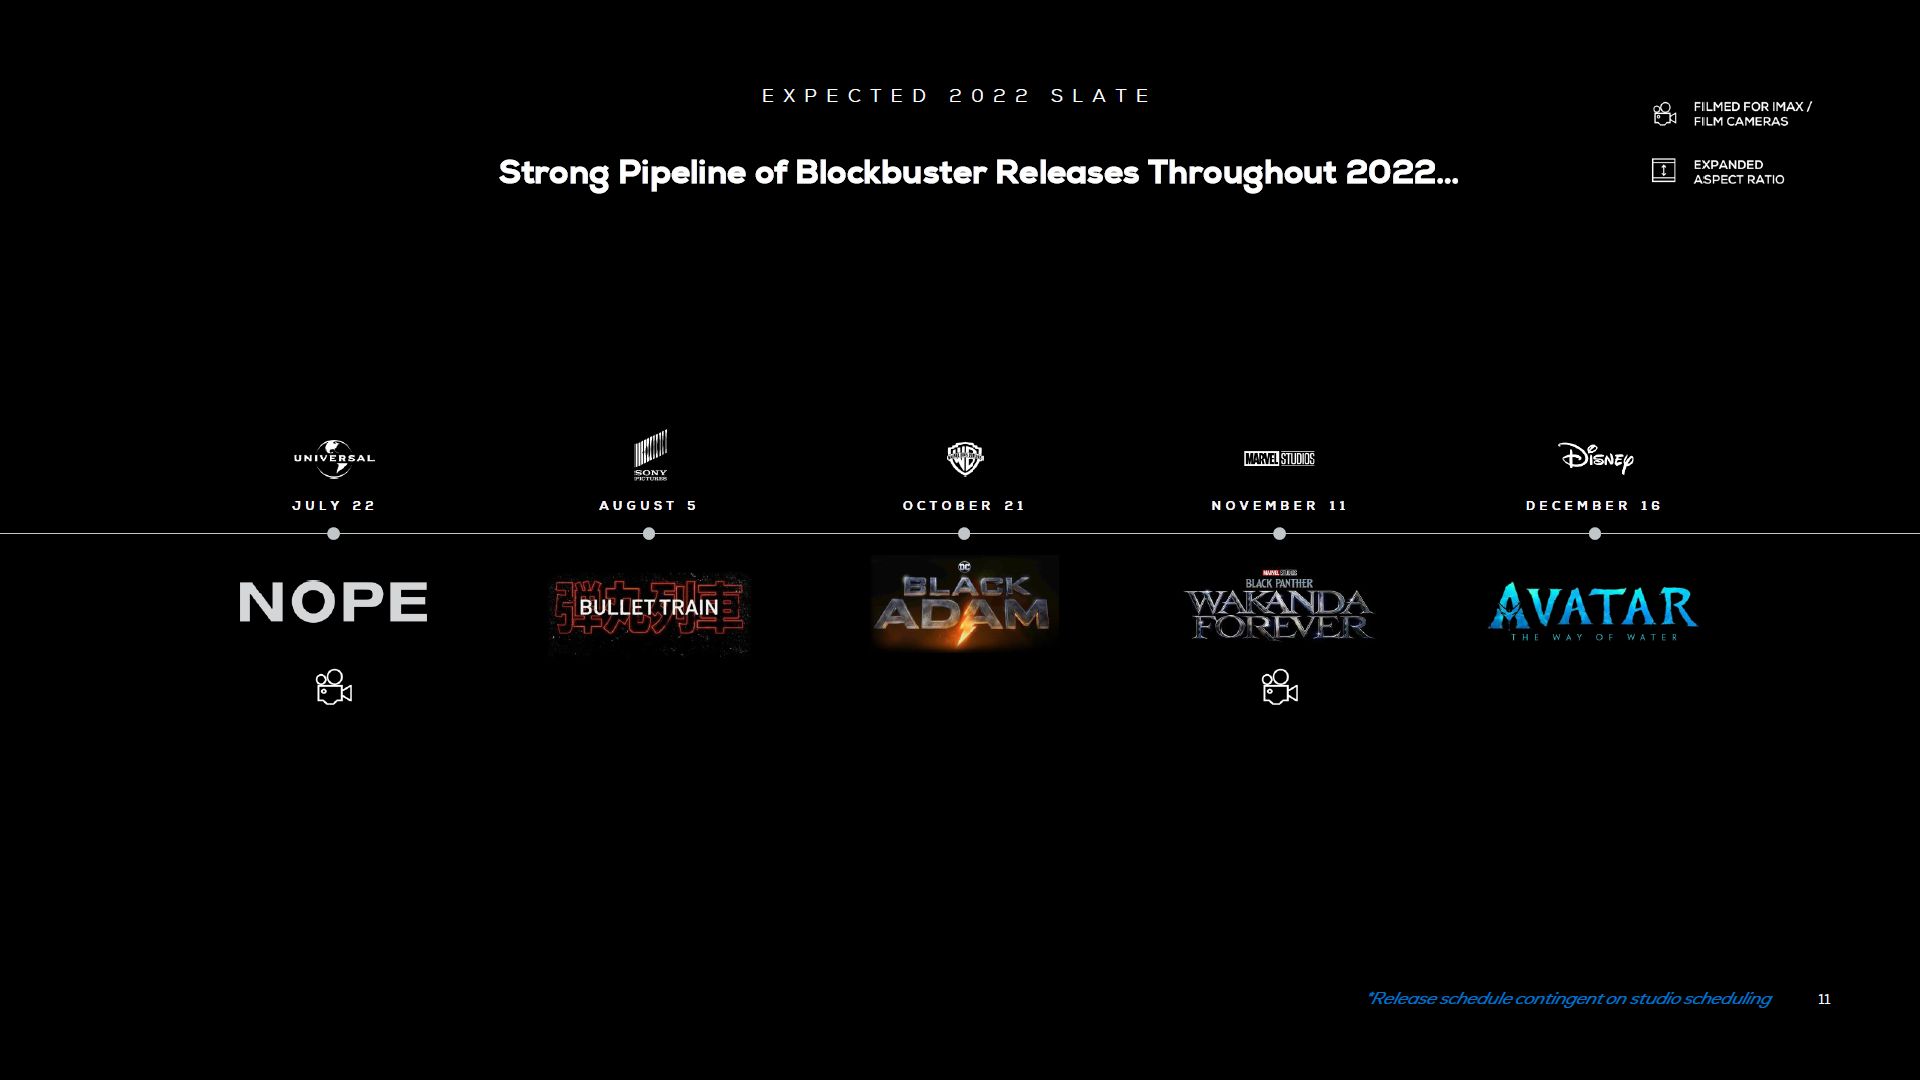Click the July 22 timeline dot
This screenshot has width=1920, height=1080.
334,534
